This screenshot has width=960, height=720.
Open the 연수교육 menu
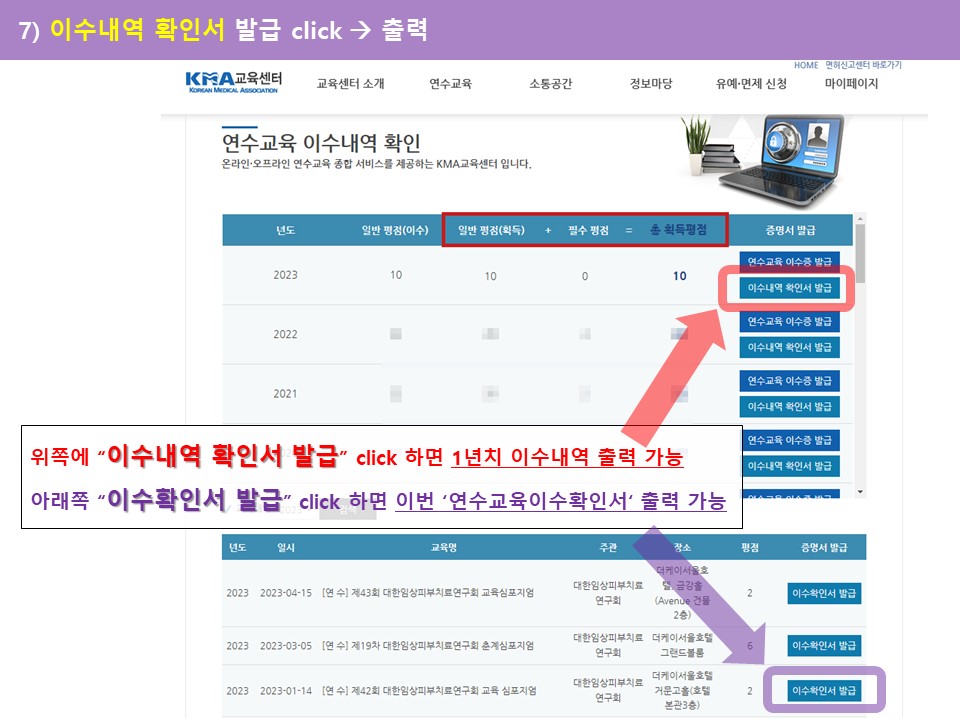point(450,84)
